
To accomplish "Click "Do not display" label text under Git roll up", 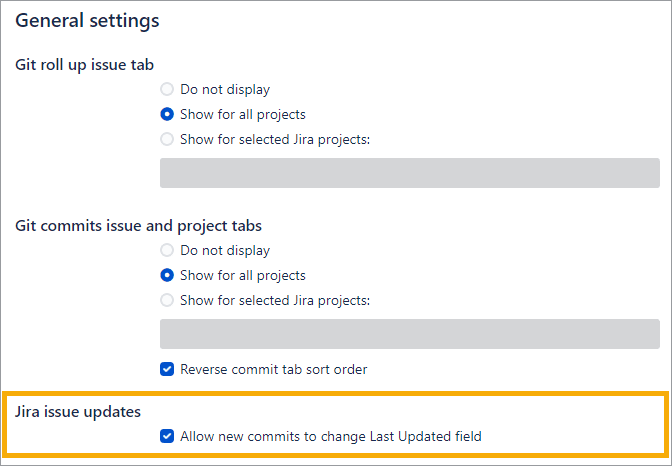I will [x=225, y=90].
